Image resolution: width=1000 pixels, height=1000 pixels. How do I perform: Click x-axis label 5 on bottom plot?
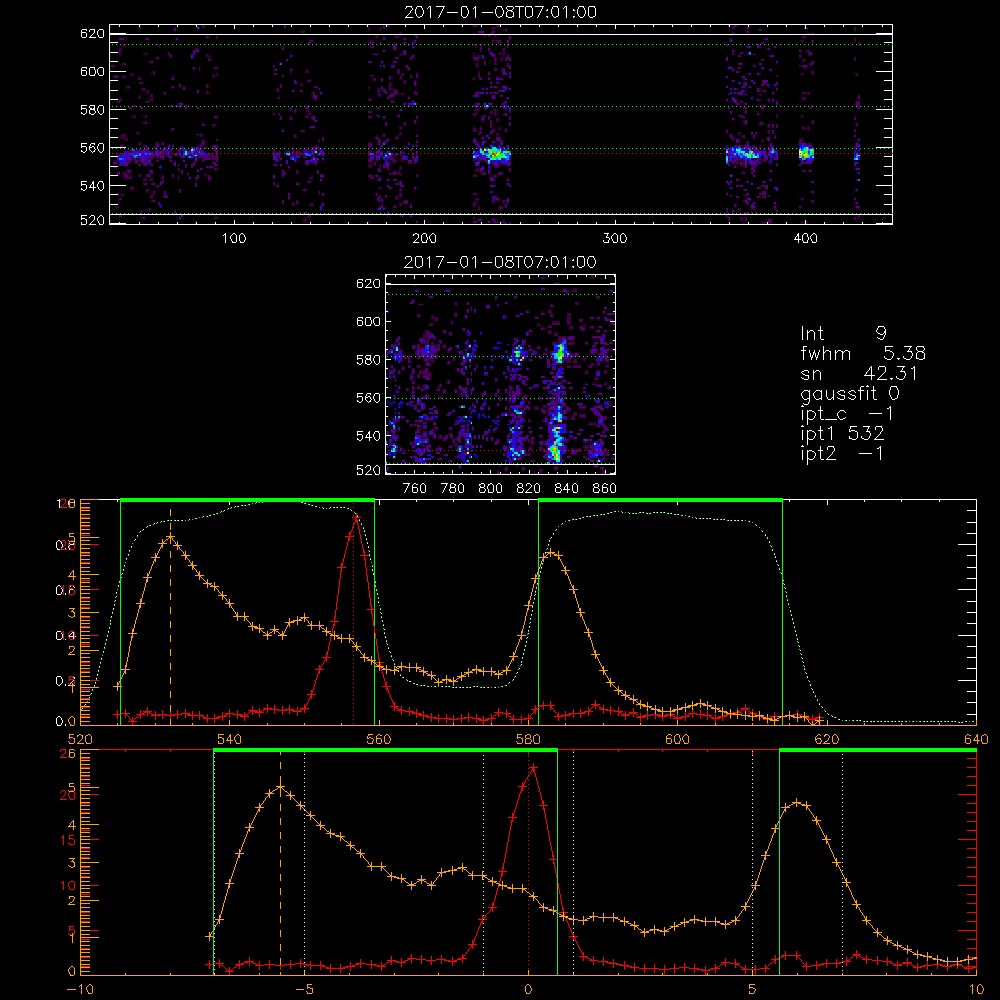point(753,989)
